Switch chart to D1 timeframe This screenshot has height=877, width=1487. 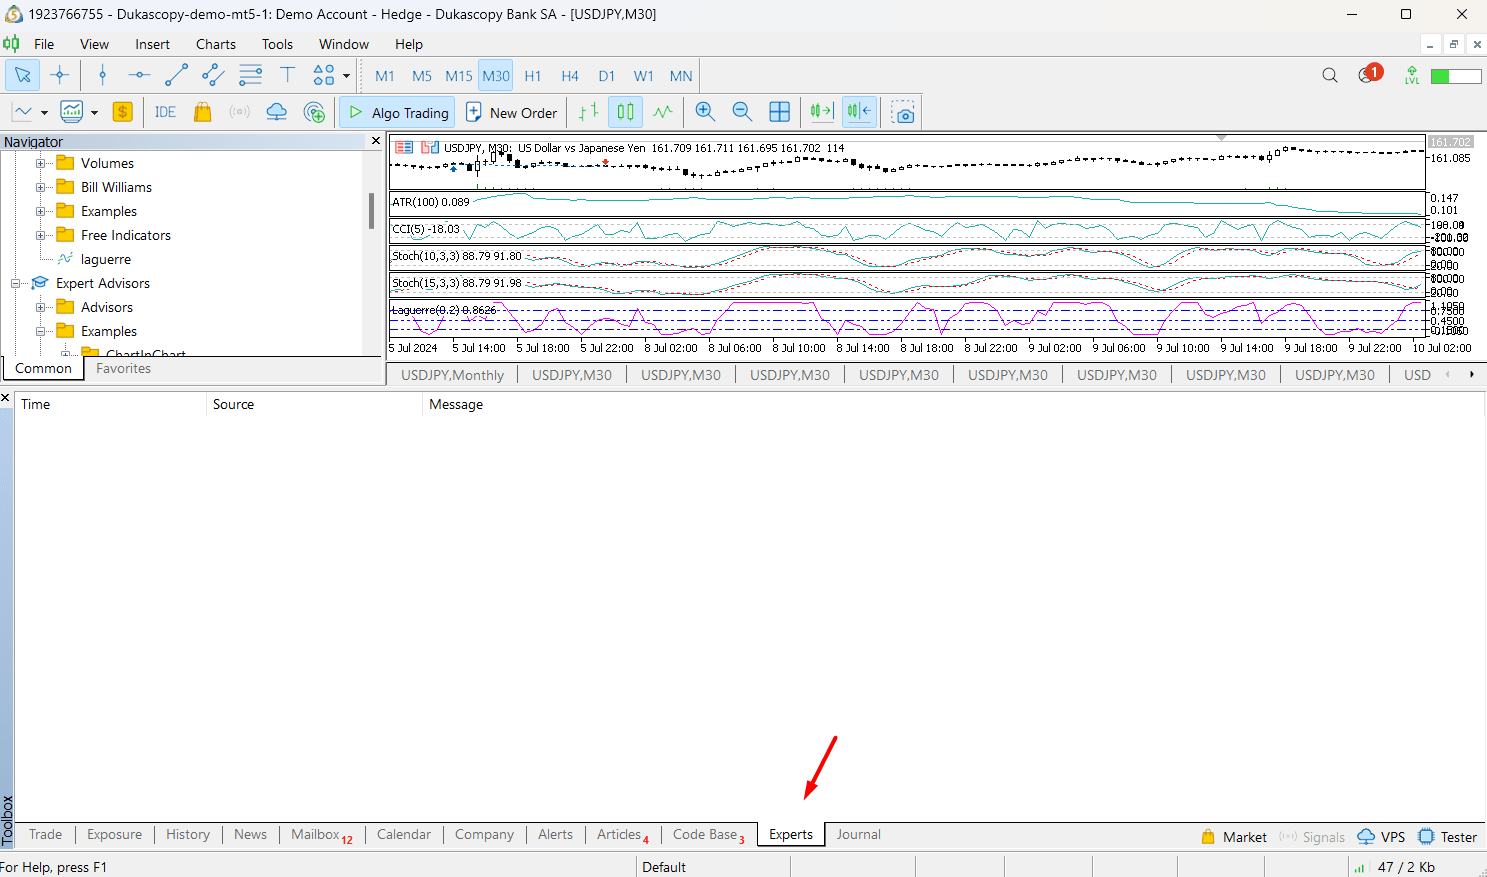coord(607,76)
